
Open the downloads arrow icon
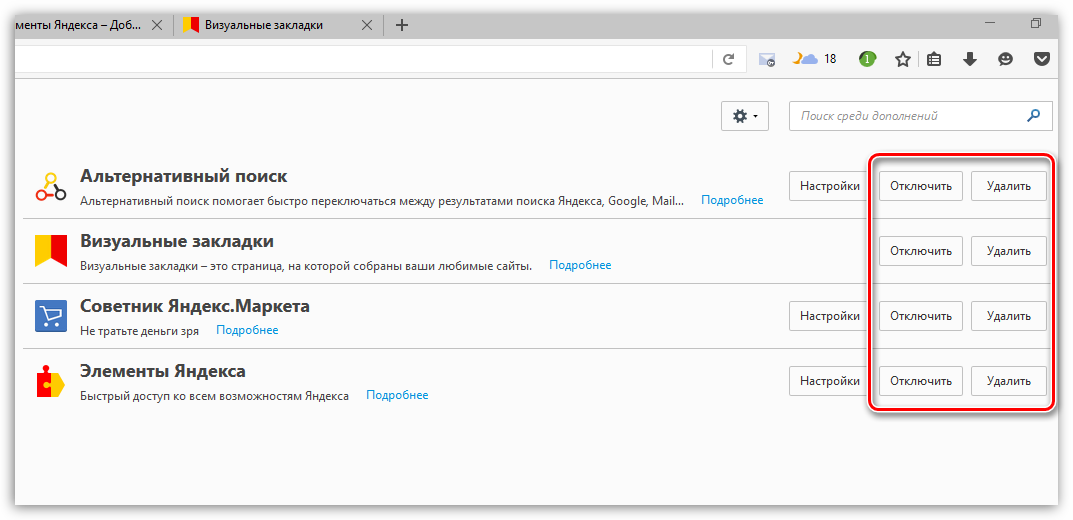click(969, 60)
